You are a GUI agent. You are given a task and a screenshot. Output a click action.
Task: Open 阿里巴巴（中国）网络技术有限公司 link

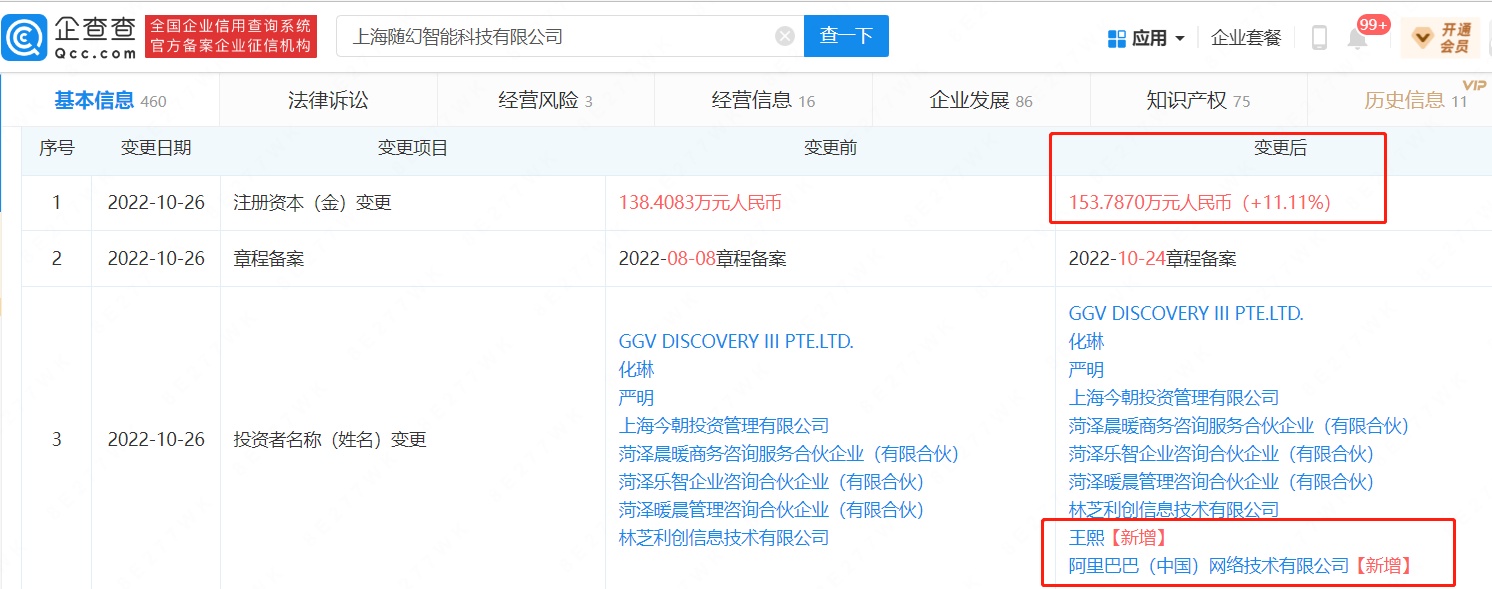pyautogui.click(x=1209, y=566)
